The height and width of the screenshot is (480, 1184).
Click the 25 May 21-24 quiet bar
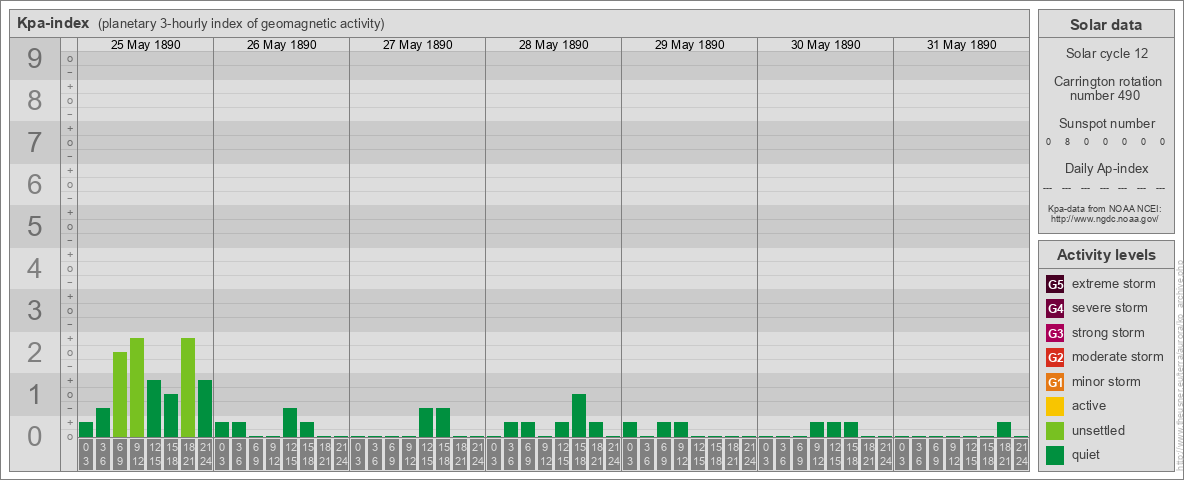(x=205, y=408)
